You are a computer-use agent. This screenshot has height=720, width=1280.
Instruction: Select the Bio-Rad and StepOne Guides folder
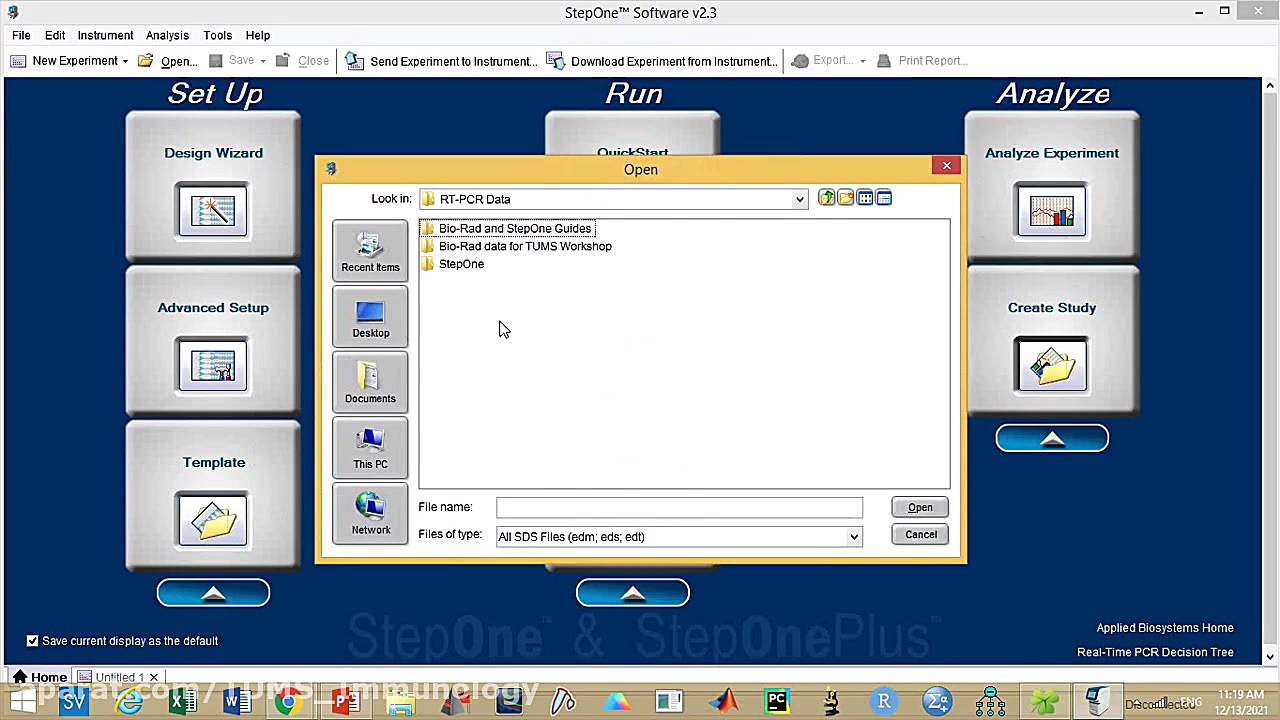(x=507, y=228)
